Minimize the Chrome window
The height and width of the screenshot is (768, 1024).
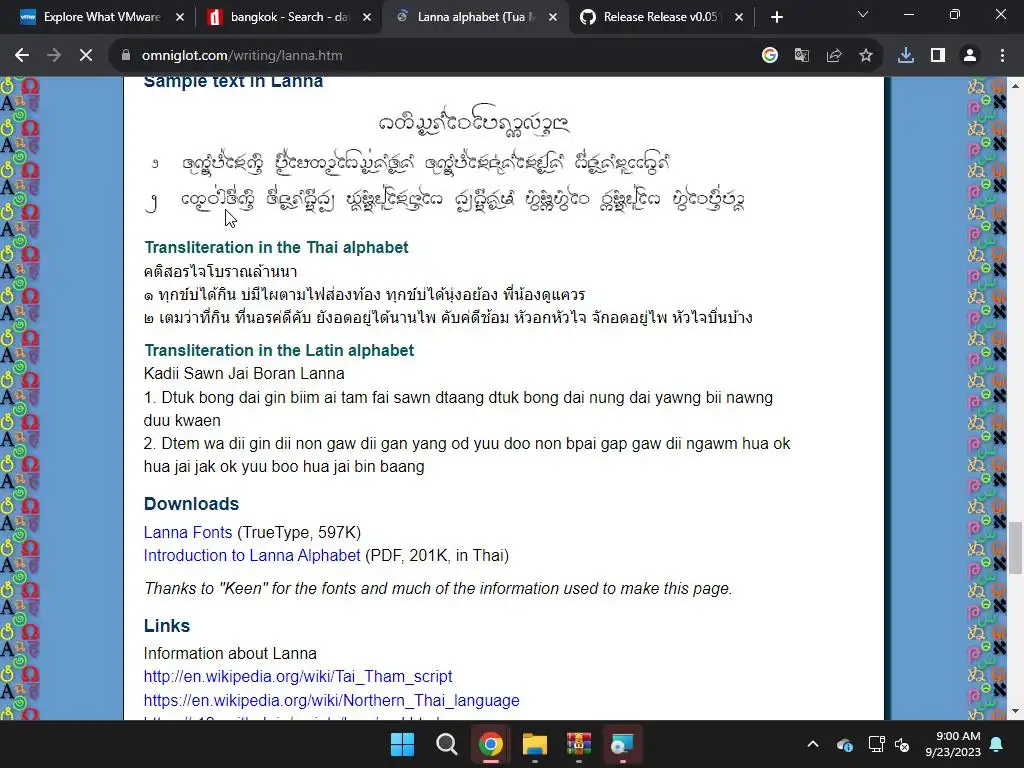pyautogui.click(x=909, y=14)
